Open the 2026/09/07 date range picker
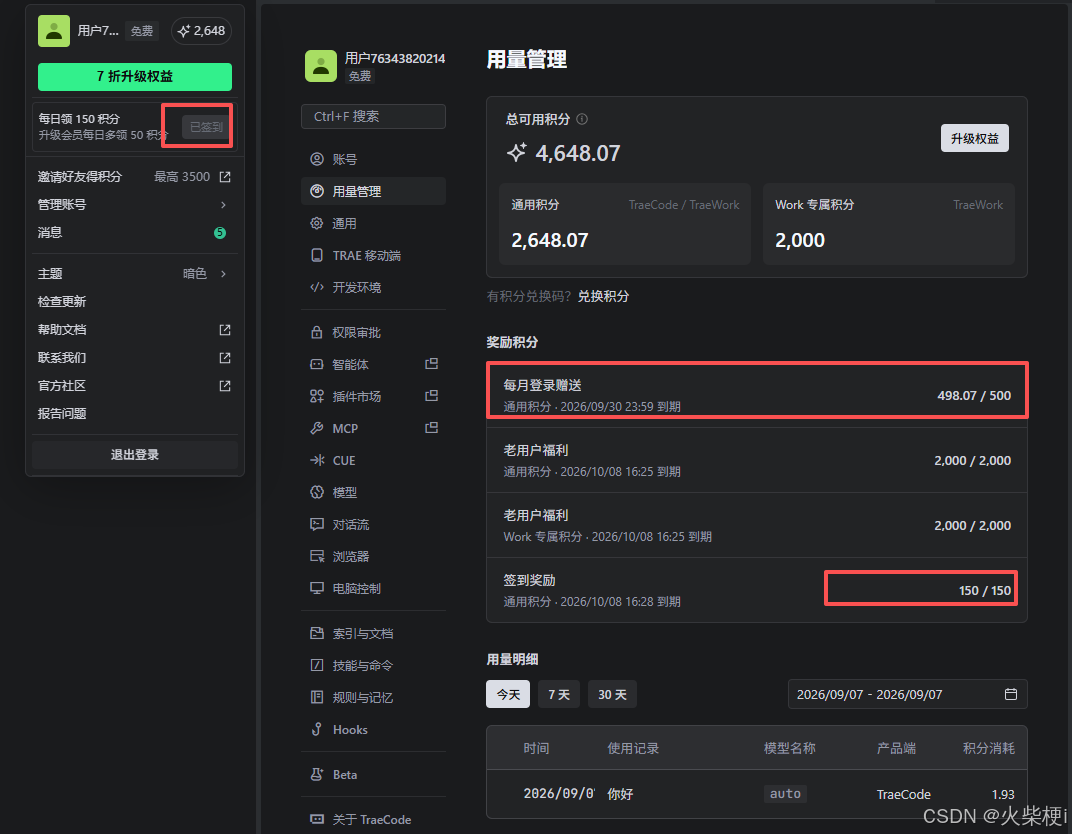1072x834 pixels. [x=907, y=695]
